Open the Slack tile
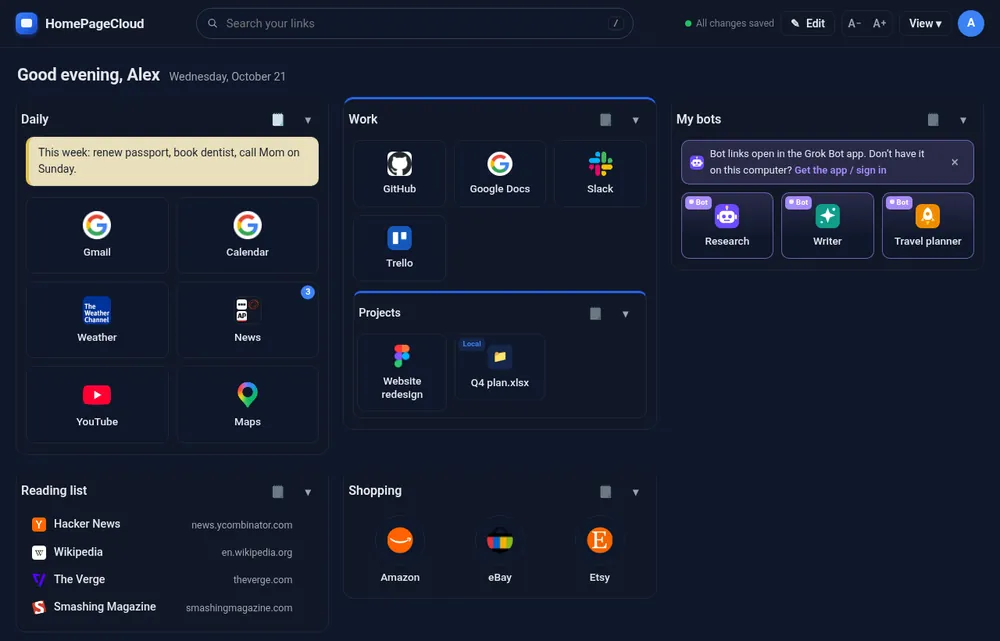1000x641 pixels. click(600, 173)
